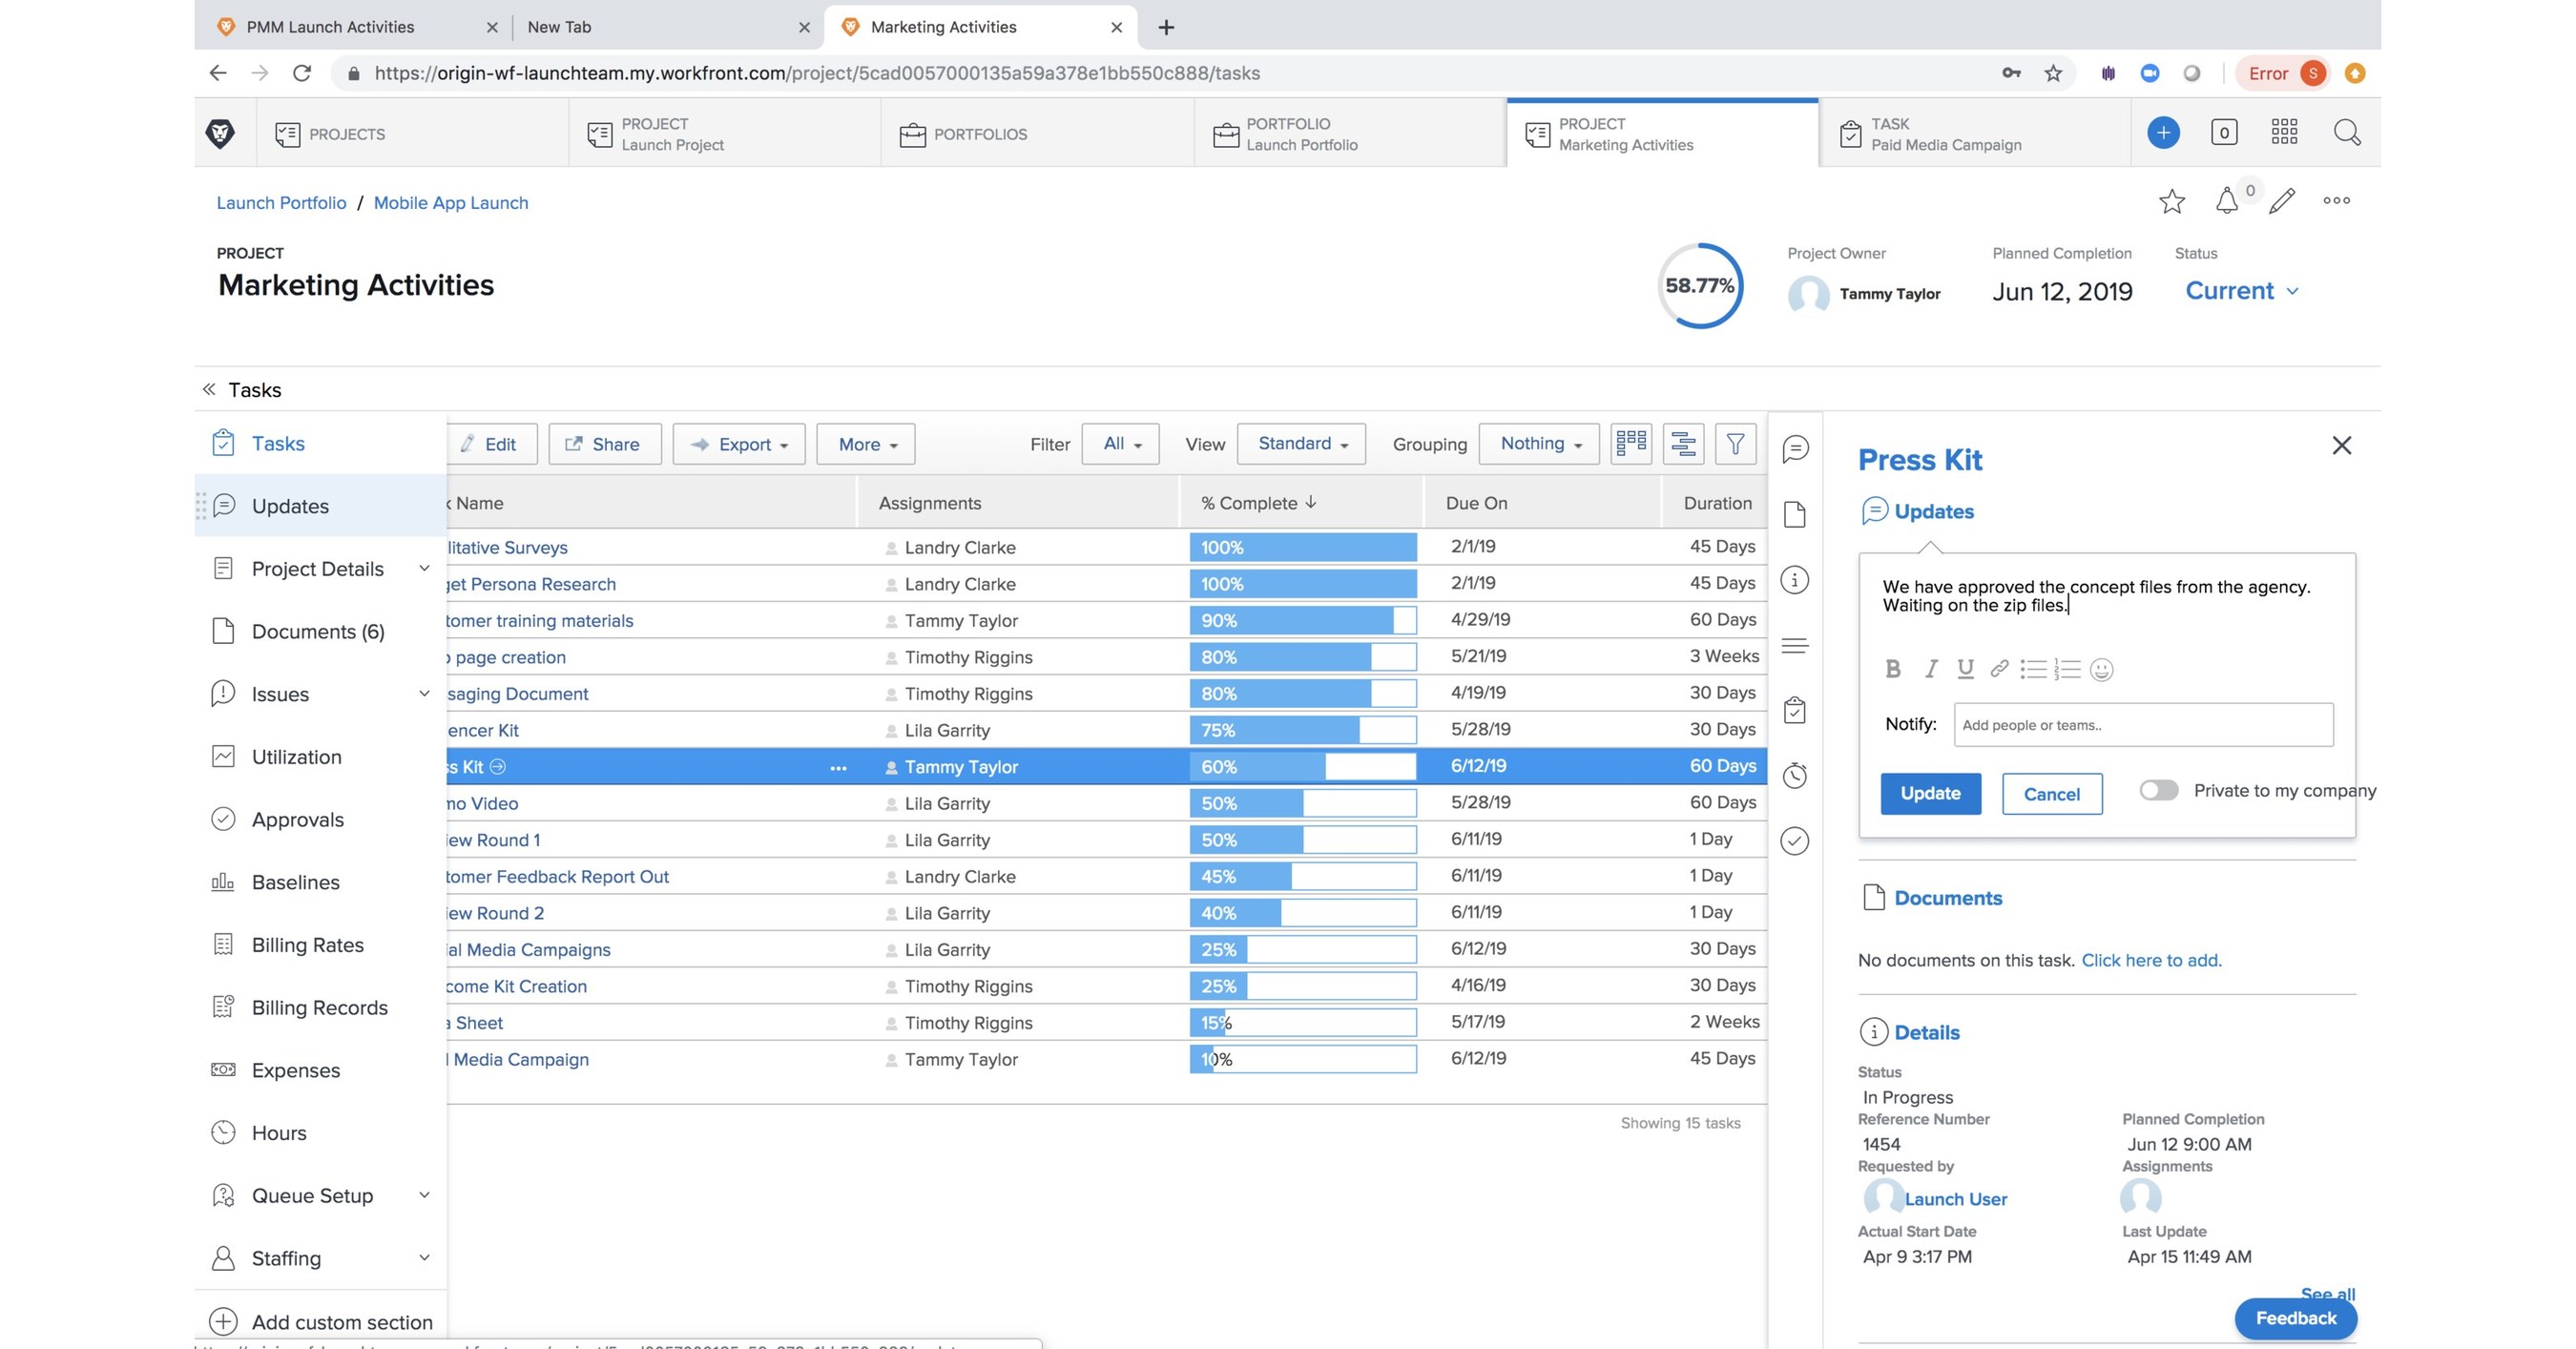This screenshot has height=1349, width=2576.
Task: Open approvals checkmark icon in summary strip
Action: 1794,841
